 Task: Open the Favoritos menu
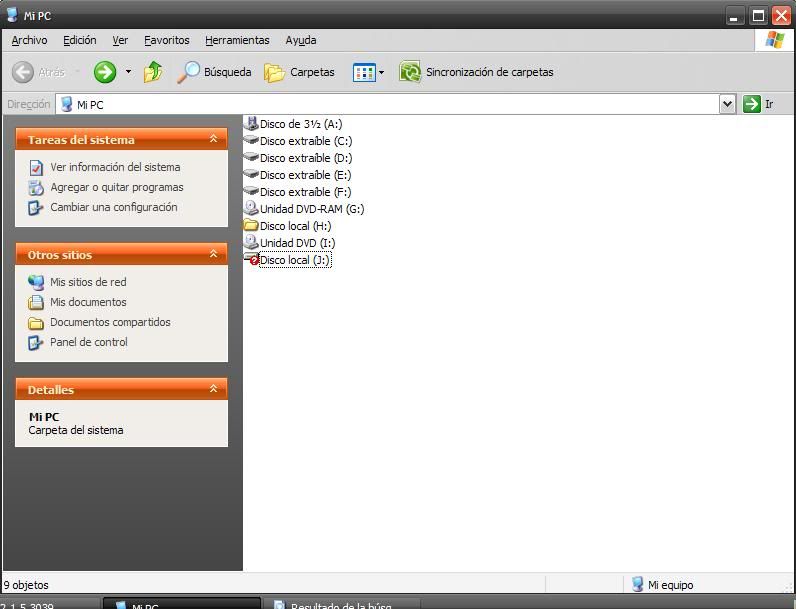point(167,40)
